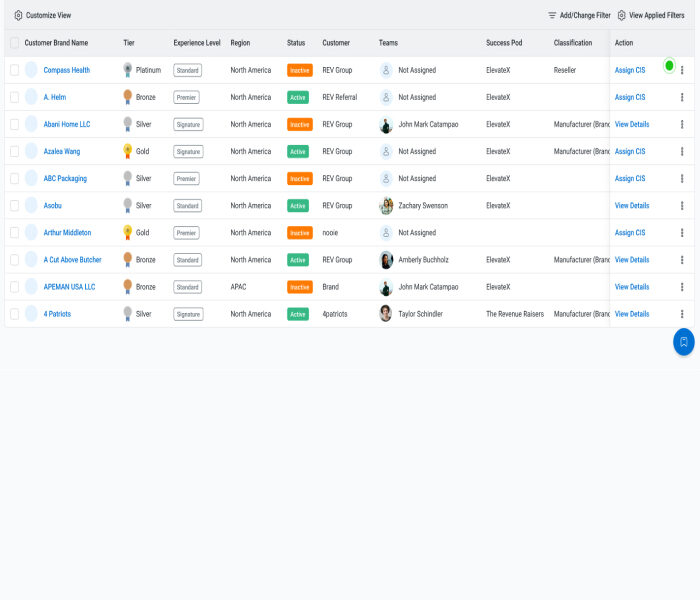Open the Add/Change Filter icon

point(552,15)
